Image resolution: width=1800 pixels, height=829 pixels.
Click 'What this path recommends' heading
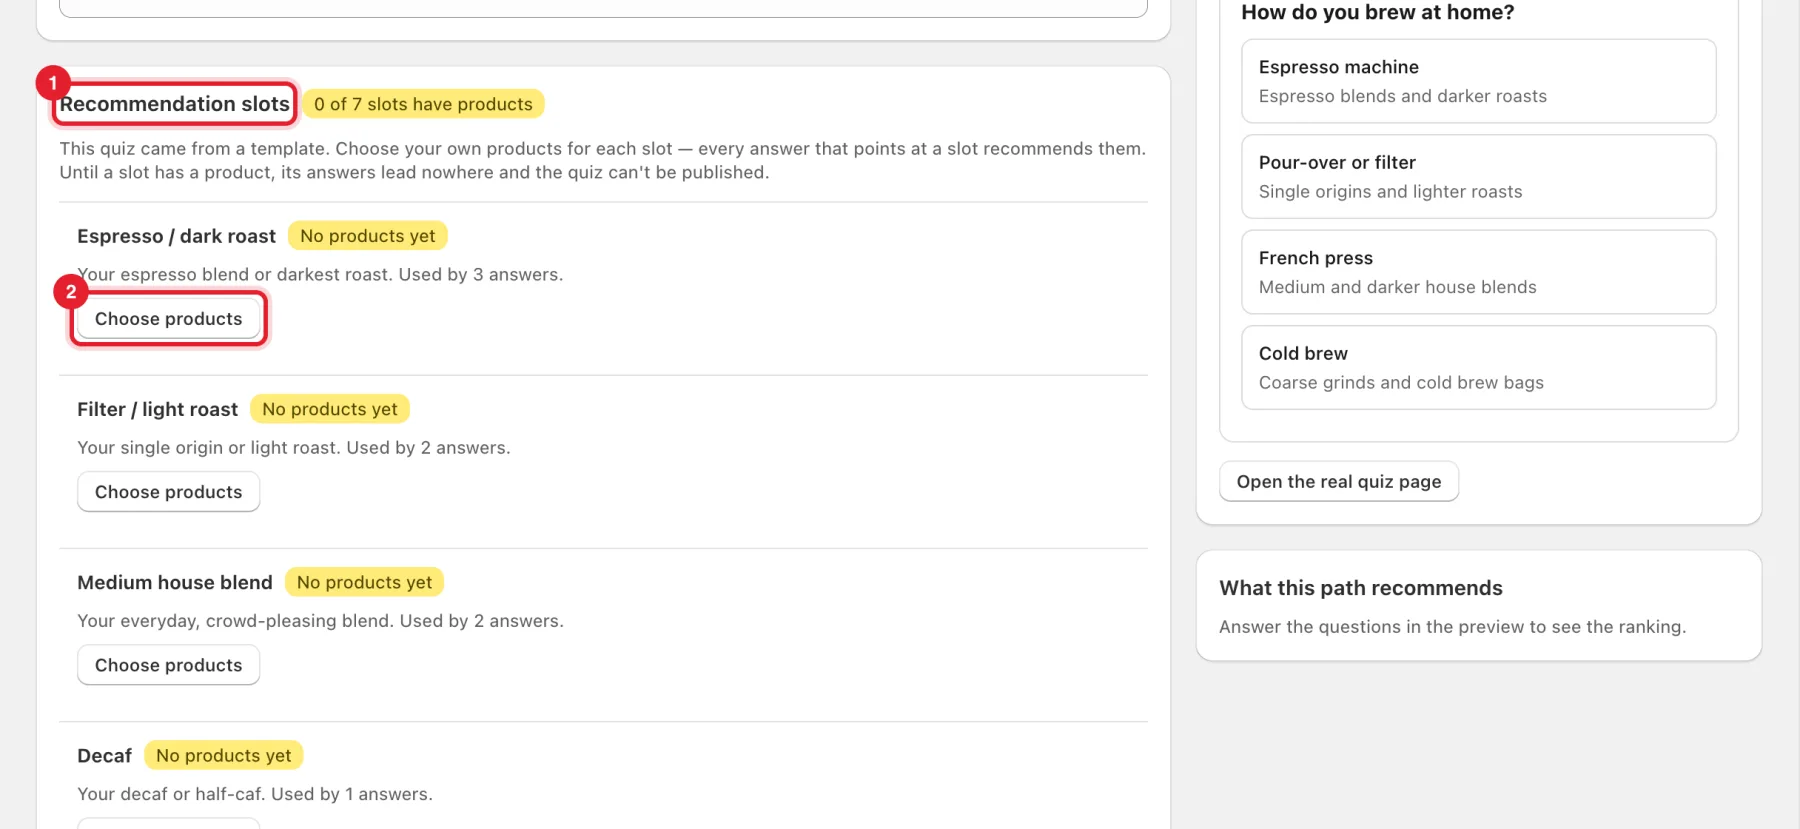tap(1361, 588)
